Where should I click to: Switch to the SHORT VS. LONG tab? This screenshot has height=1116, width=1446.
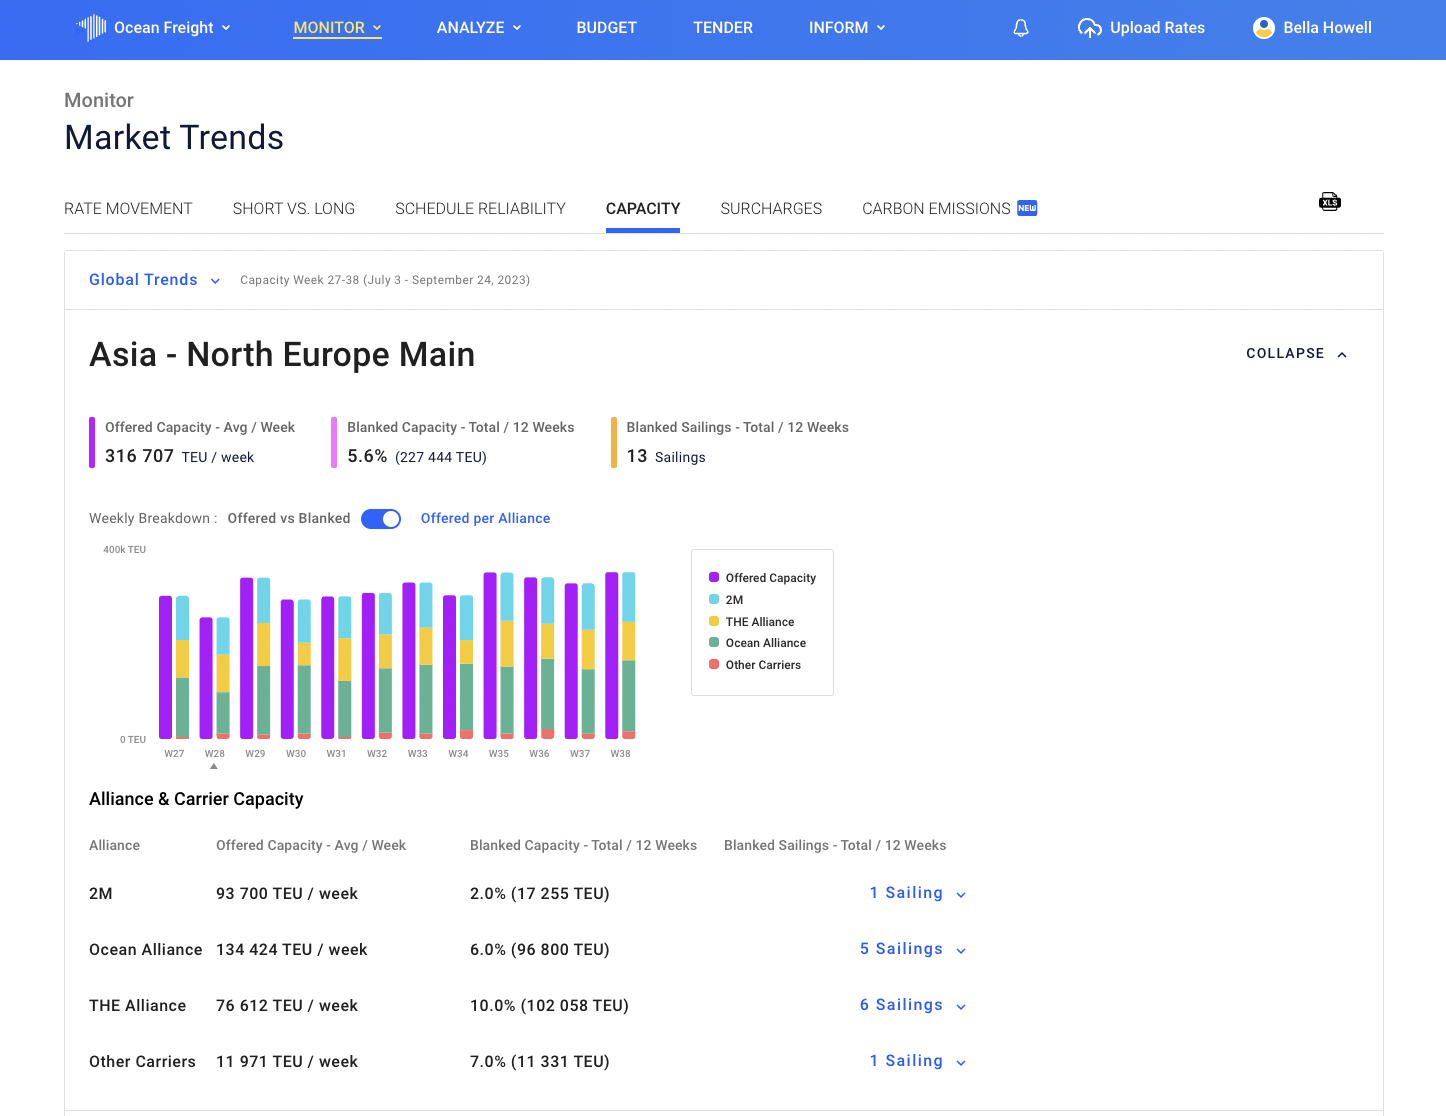point(294,208)
